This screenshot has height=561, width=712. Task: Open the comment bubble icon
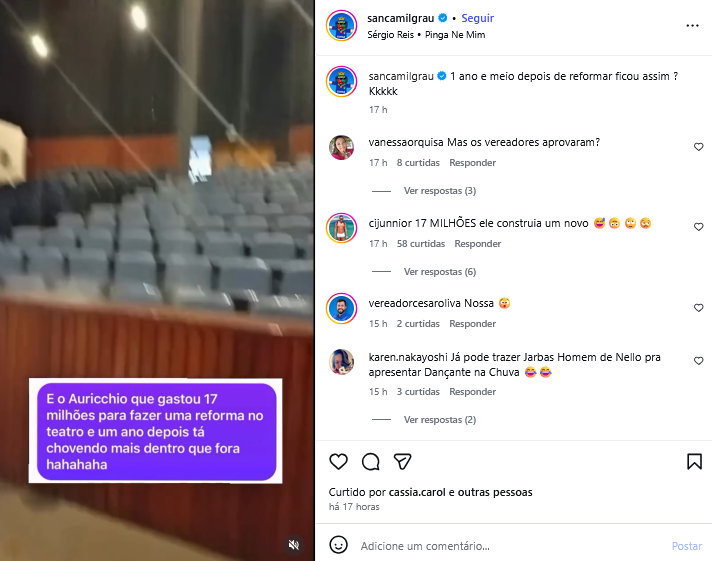point(371,462)
